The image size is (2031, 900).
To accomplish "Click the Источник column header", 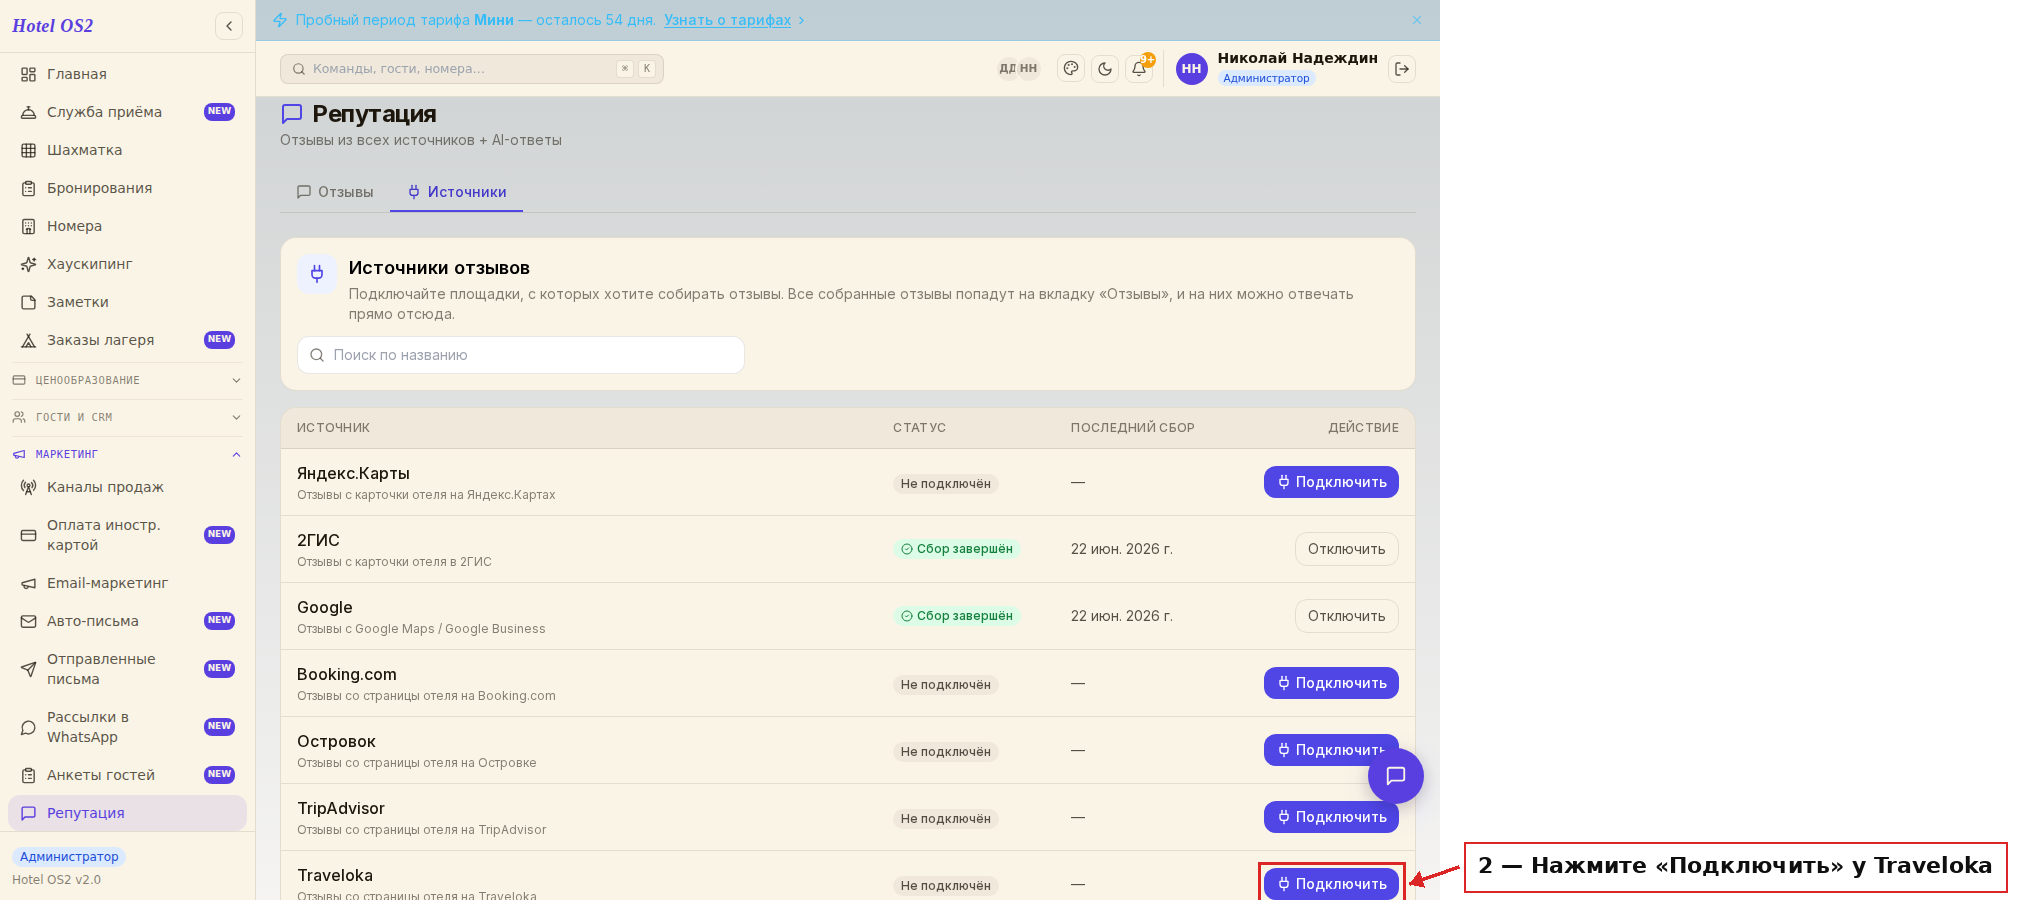I will 333,428.
